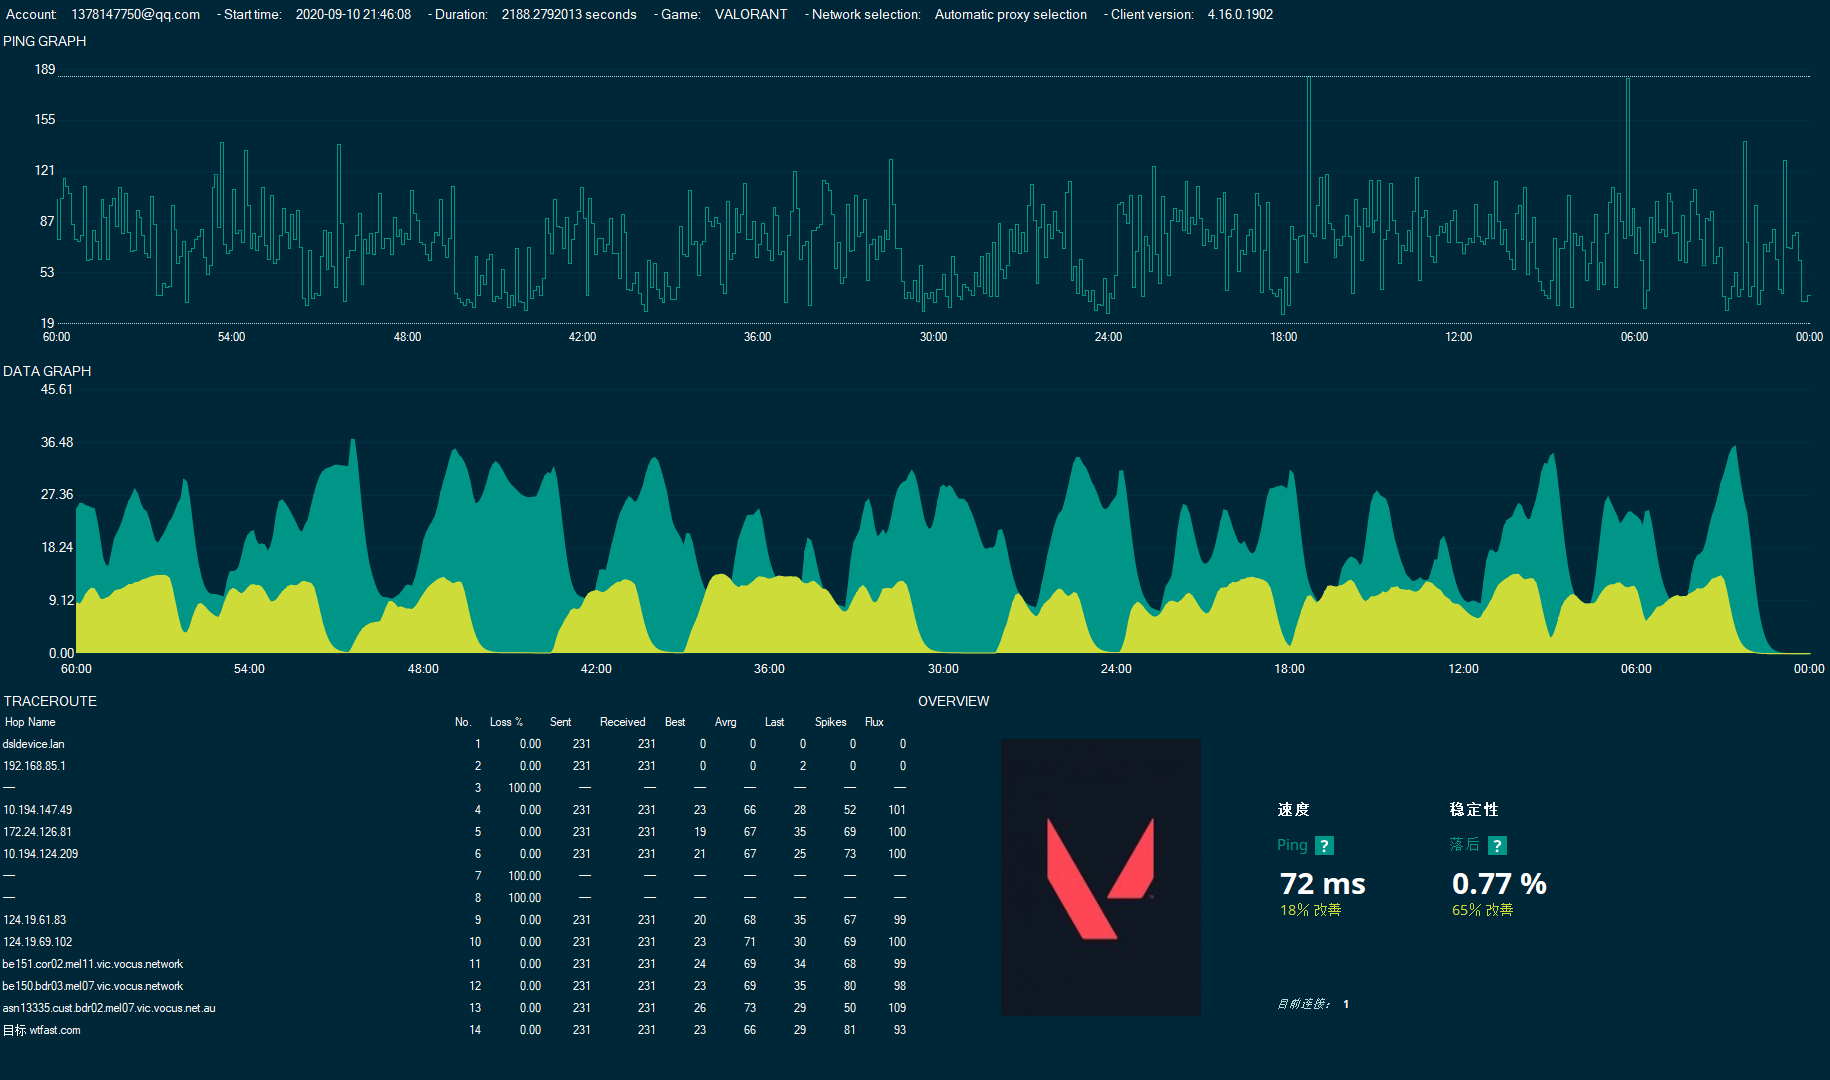
Task: Click the Received column header
Action: coord(622,722)
